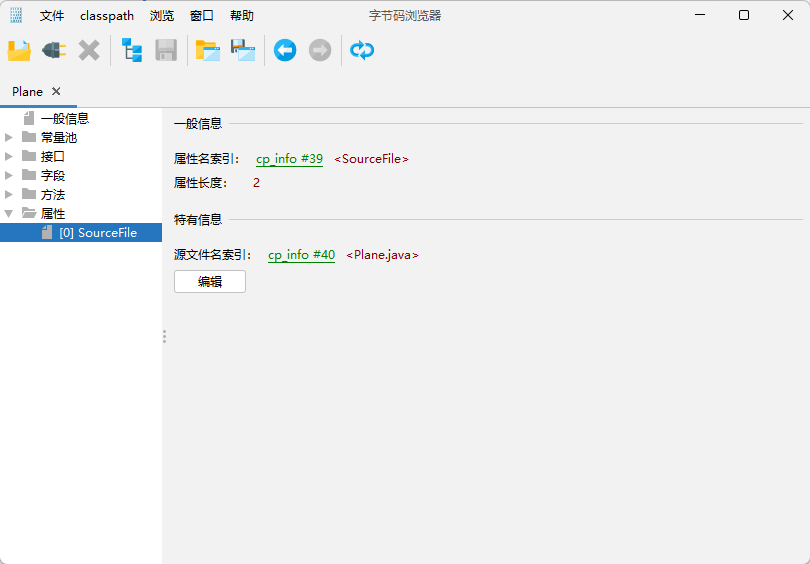Image resolution: width=810 pixels, height=564 pixels.
Task: Click the open class file icon
Action: [x=19, y=50]
